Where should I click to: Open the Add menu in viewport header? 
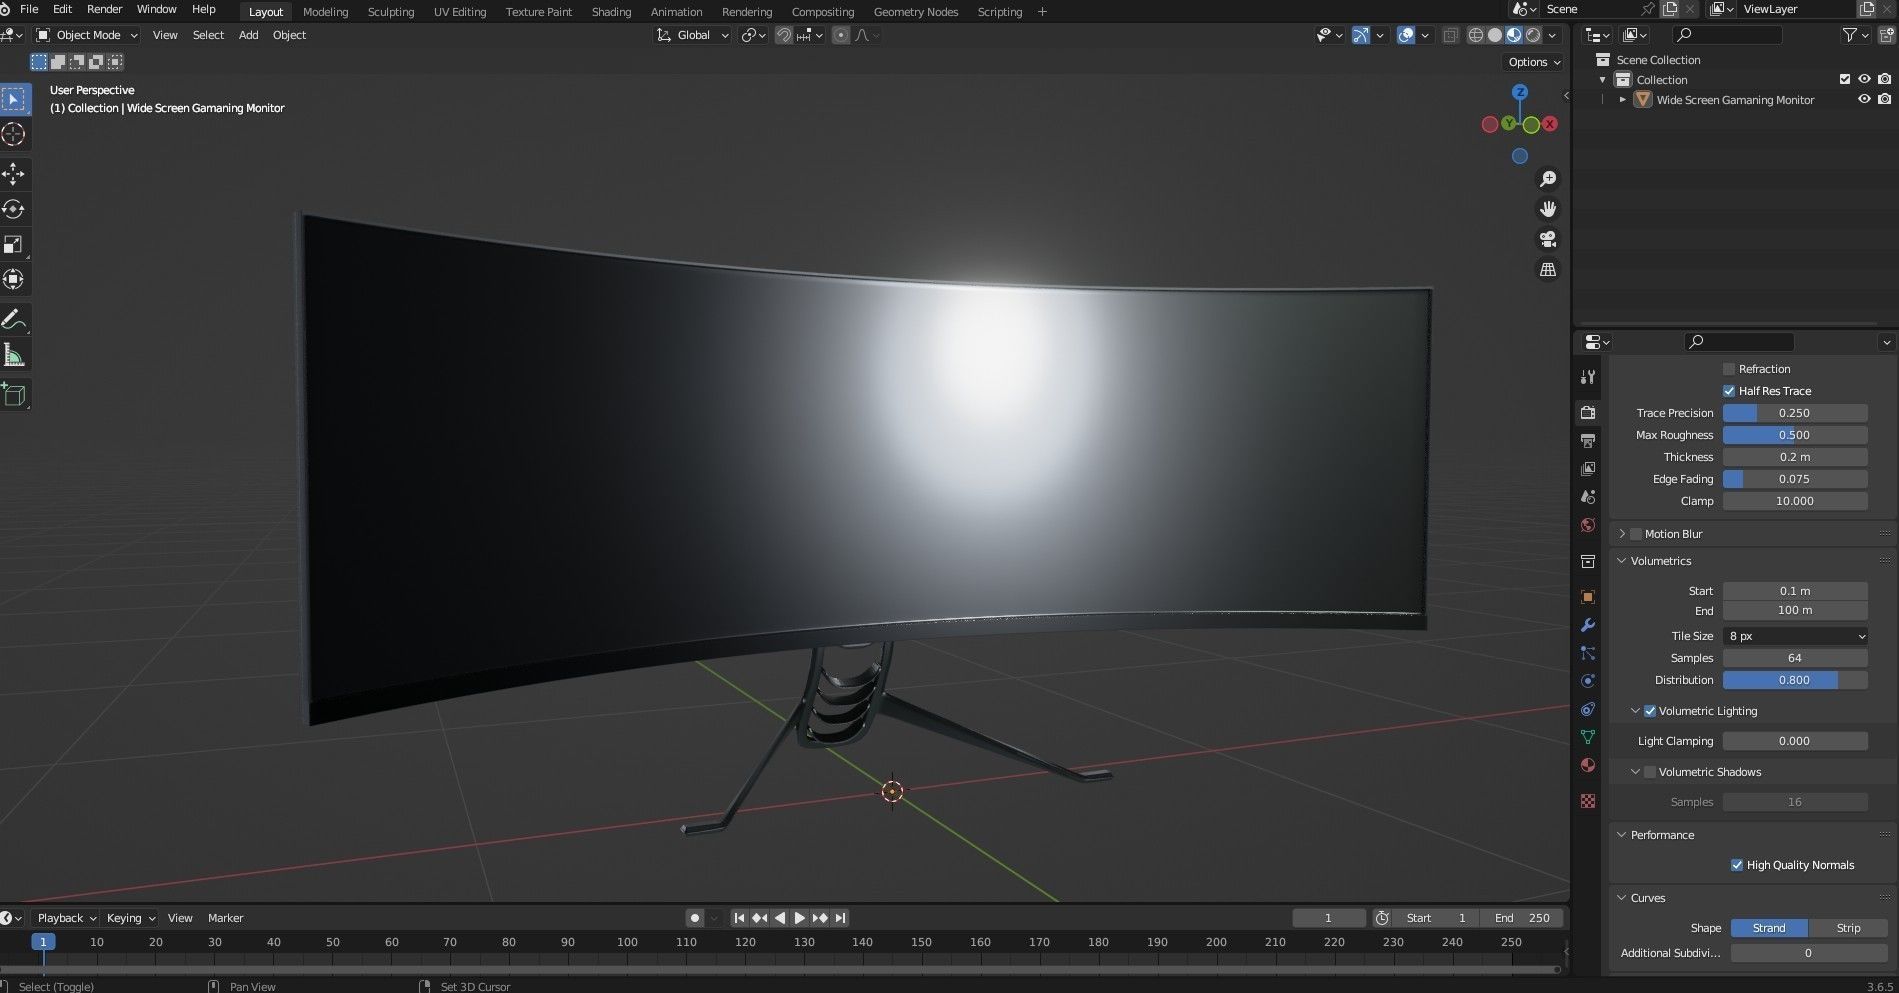coord(248,35)
